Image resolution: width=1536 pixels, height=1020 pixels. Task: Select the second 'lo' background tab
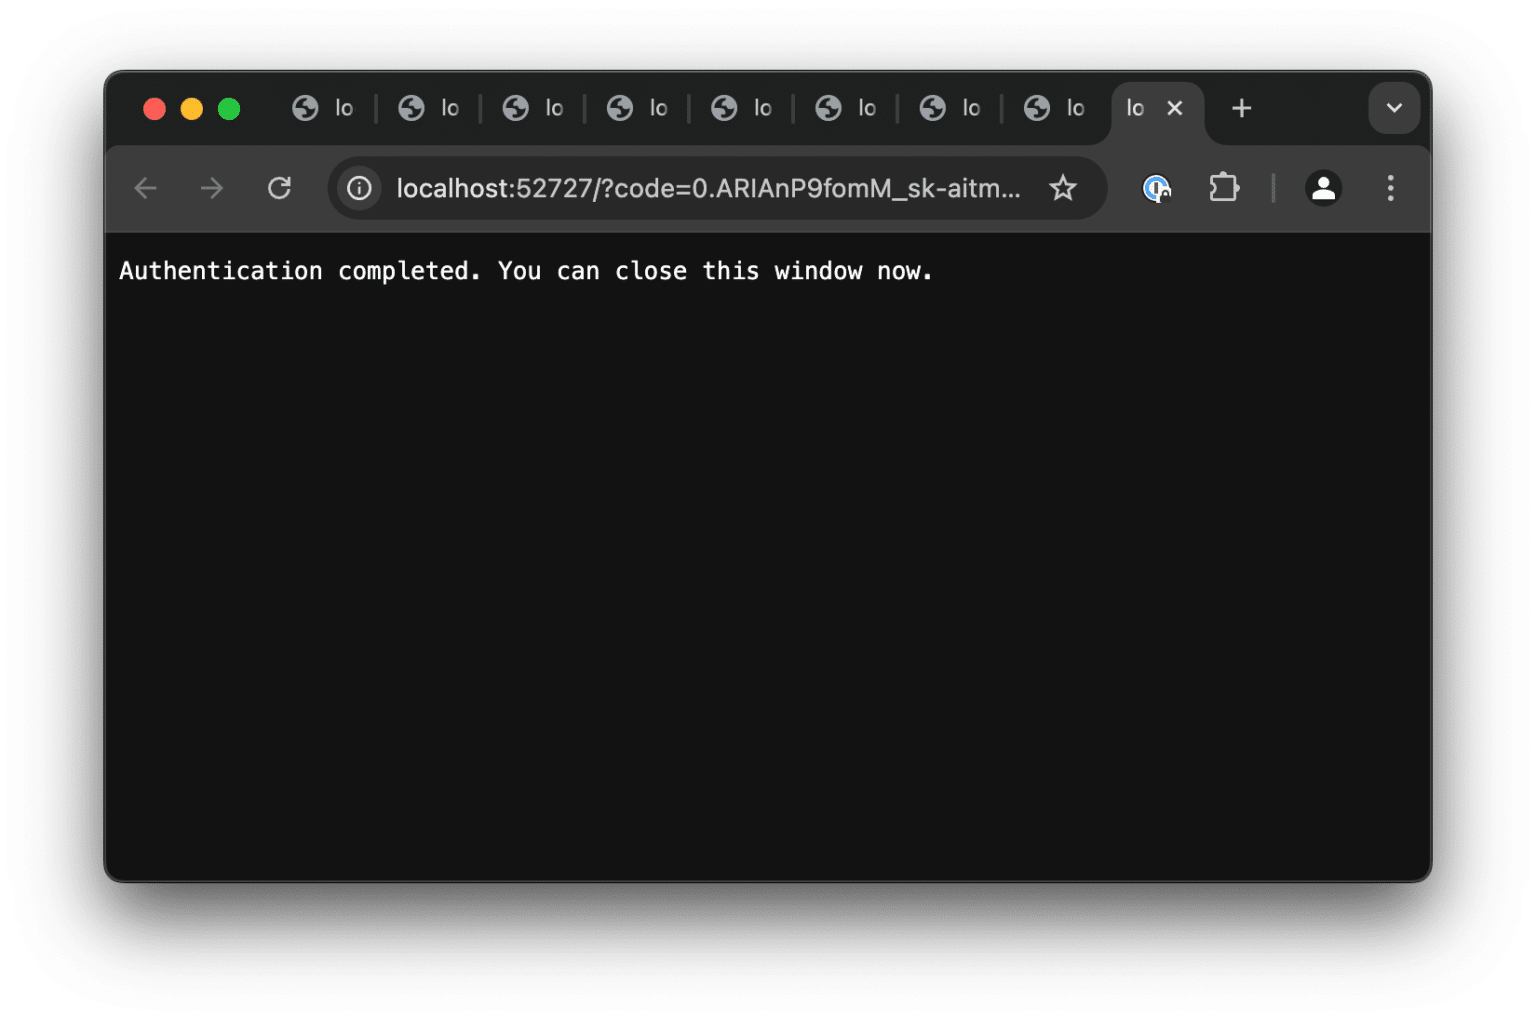click(428, 108)
